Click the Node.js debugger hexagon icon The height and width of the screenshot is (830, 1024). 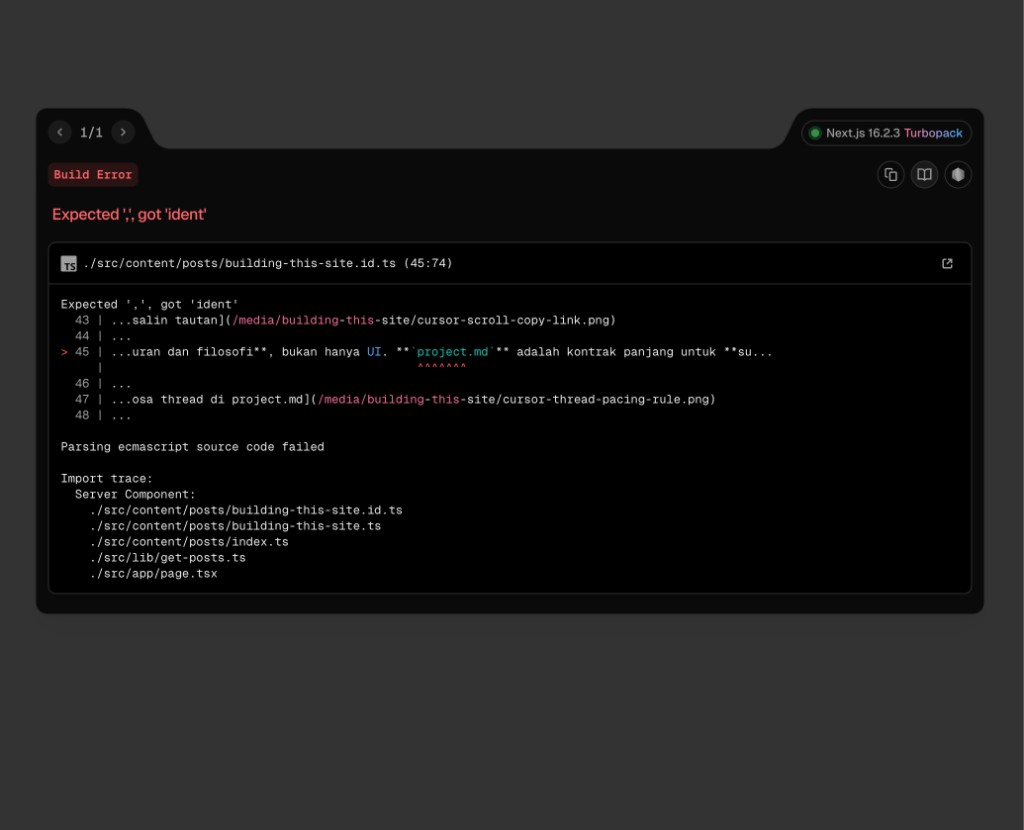point(958,175)
